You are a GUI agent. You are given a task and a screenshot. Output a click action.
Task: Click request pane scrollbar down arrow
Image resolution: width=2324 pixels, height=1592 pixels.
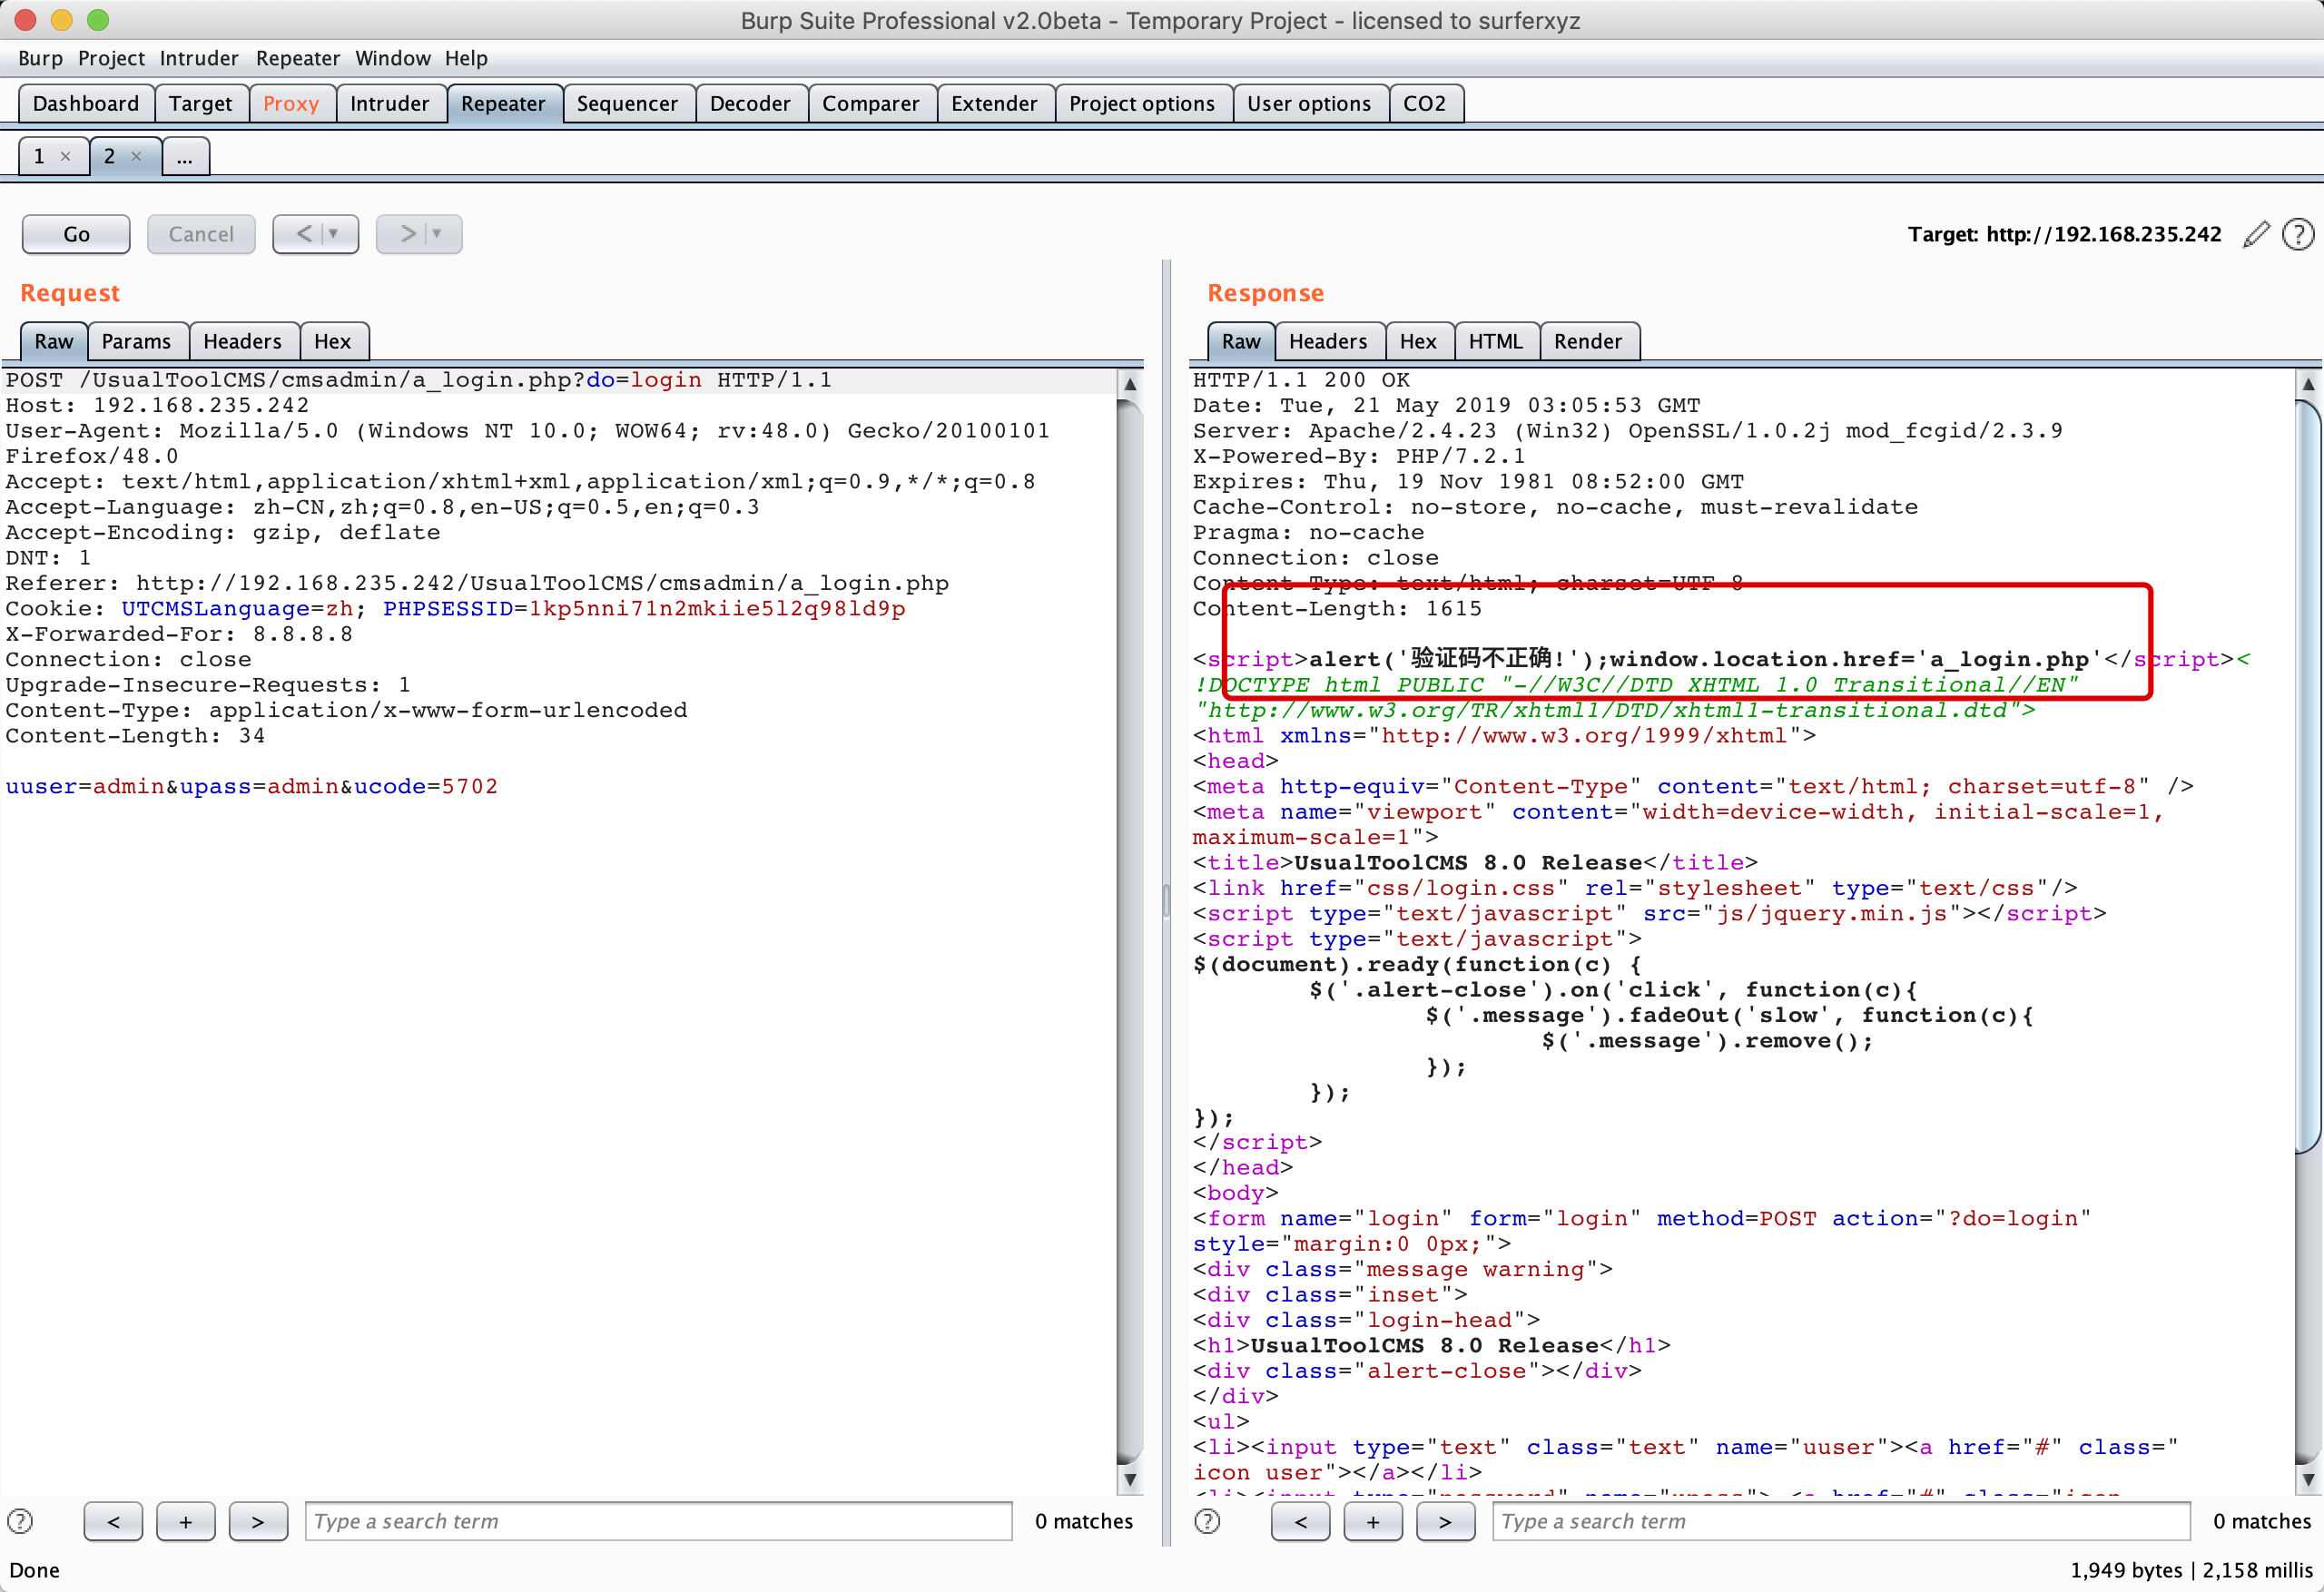(1130, 1479)
